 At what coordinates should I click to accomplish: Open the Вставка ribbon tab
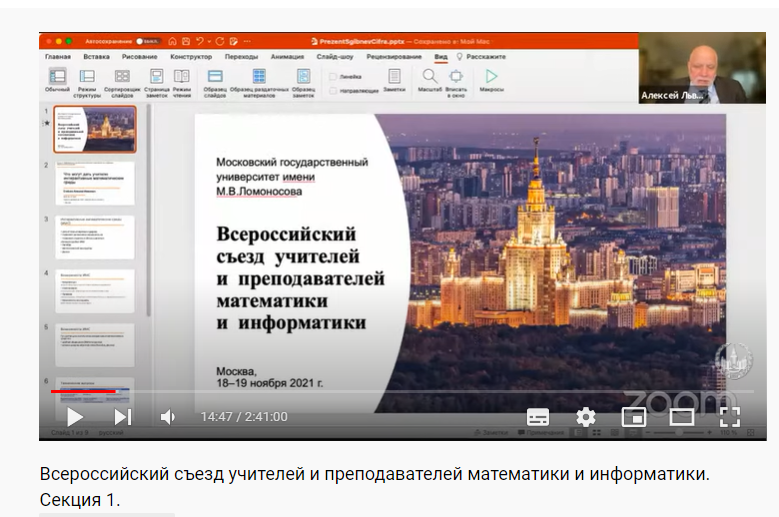click(x=97, y=57)
